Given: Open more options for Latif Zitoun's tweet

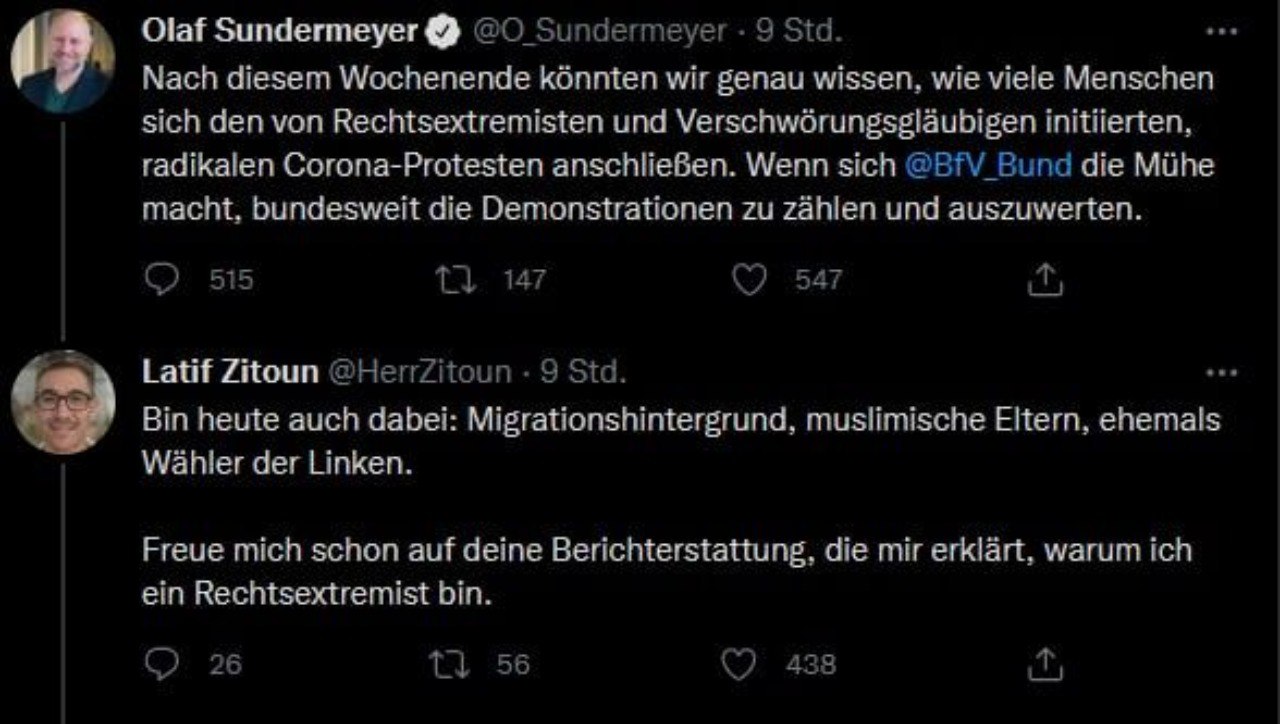Looking at the screenshot, I should coord(1222,373).
